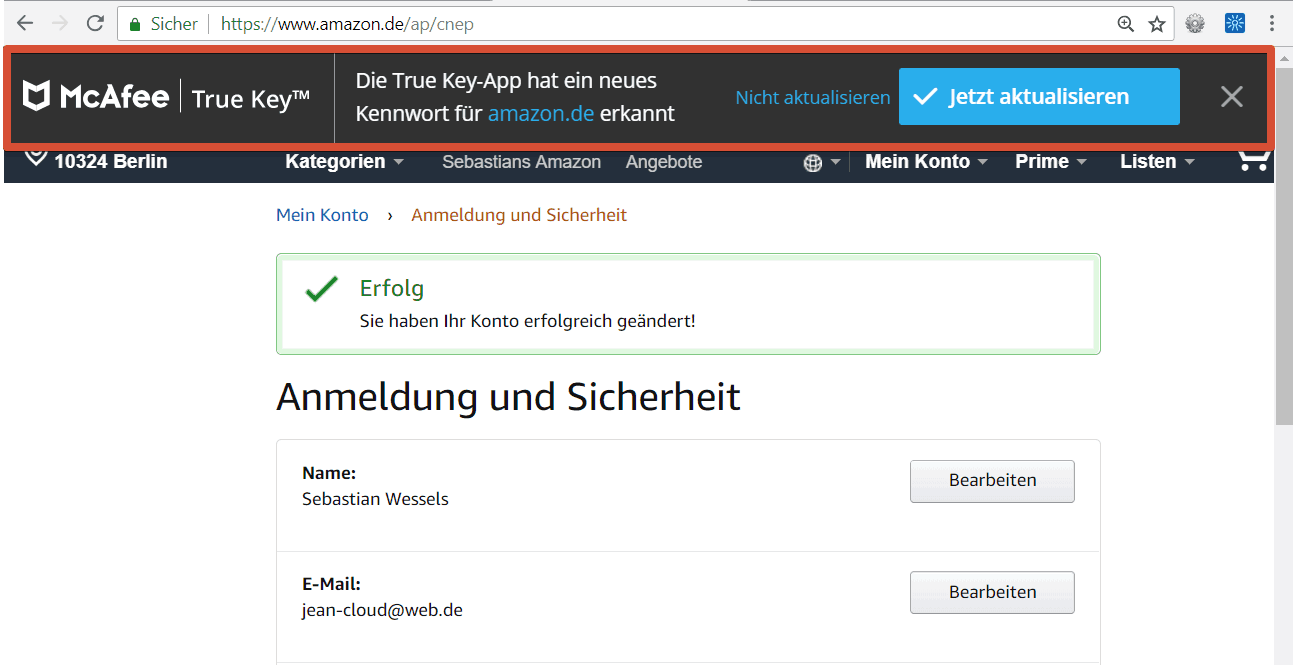Open the blue True Key extension icon

click(x=1235, y=24)
